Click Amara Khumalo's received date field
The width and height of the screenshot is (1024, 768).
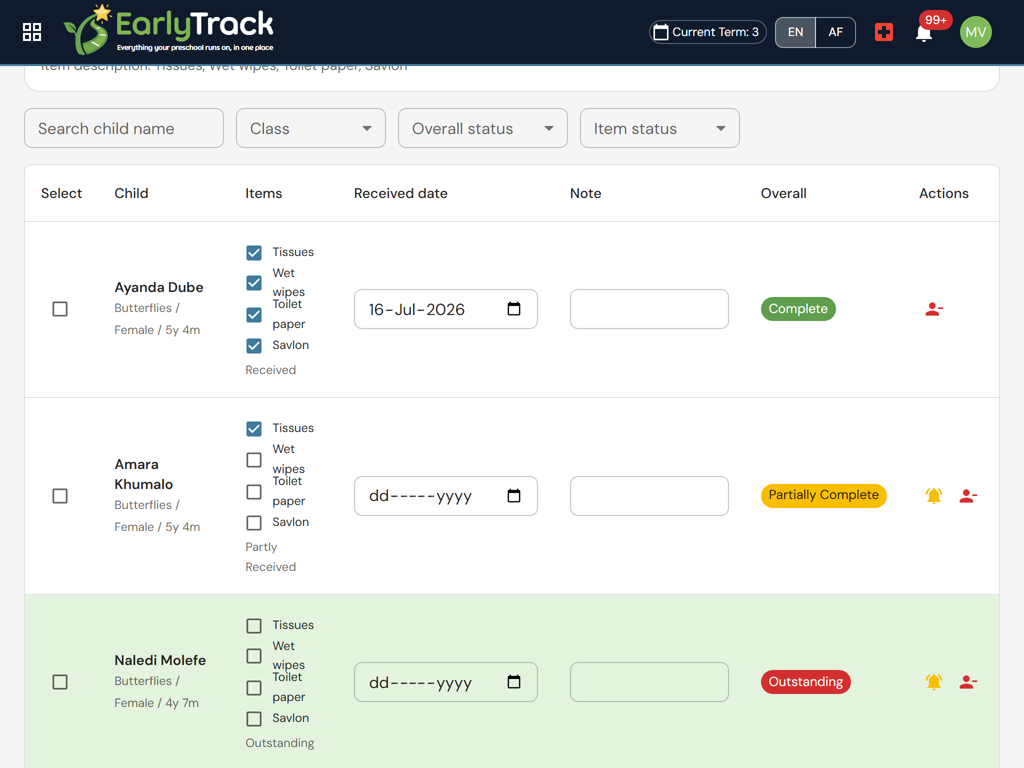pos(445,496)
